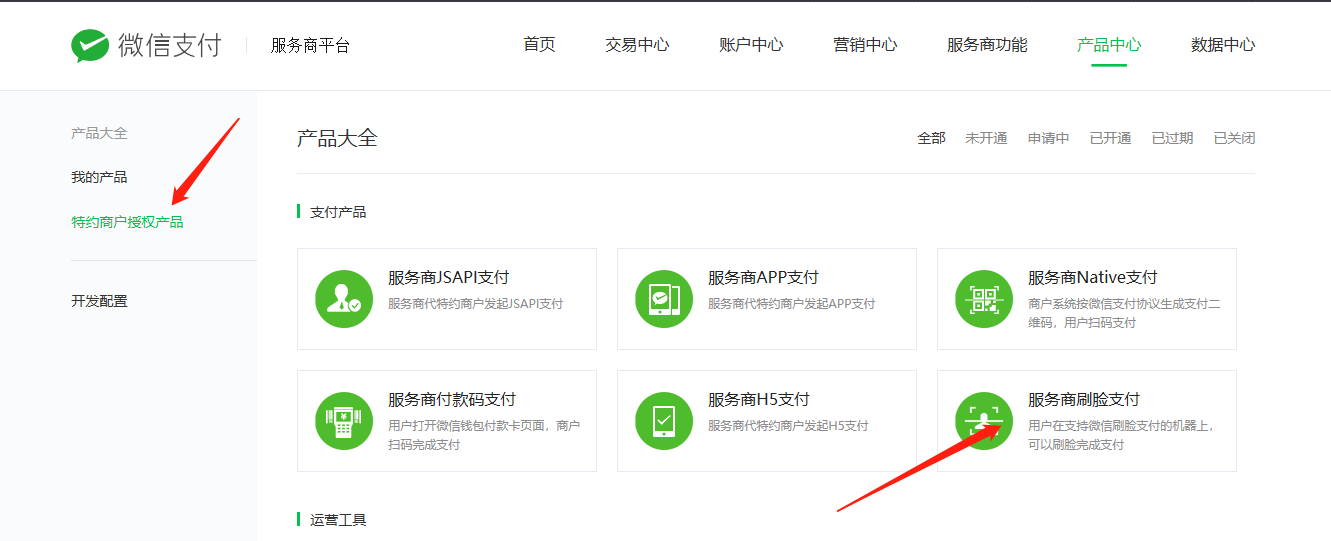Open 开发配置 in the sidebar
This screenshot has height=541, width=1331.
[99, 301]
